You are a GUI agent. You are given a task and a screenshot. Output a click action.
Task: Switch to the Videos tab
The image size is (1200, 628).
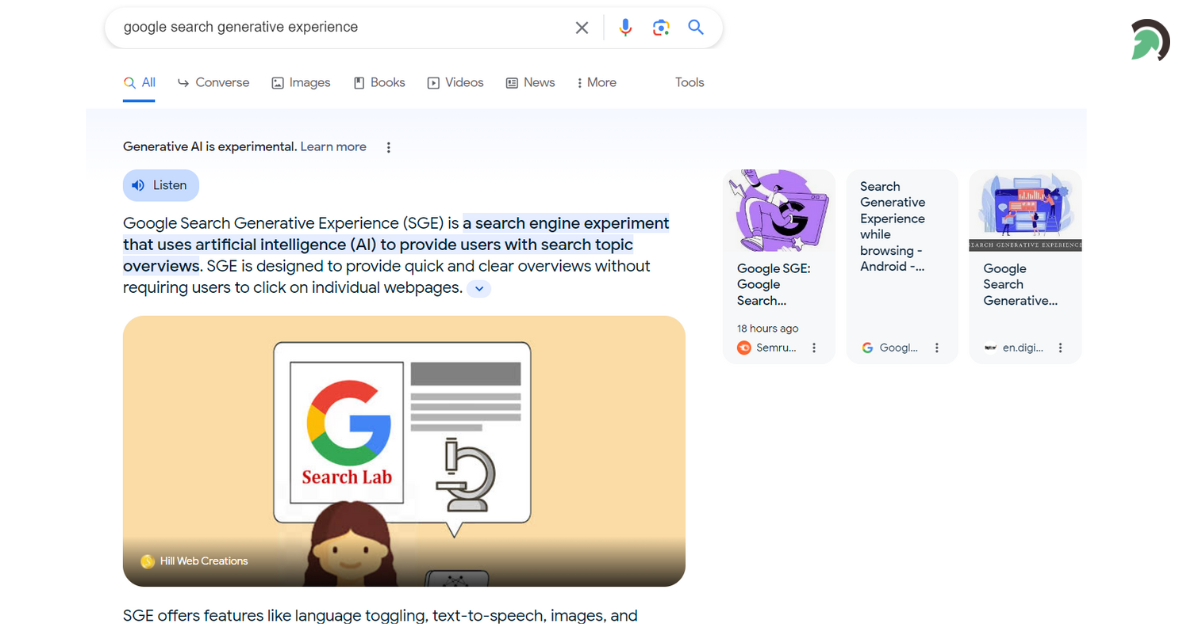[x=455, y=83]
